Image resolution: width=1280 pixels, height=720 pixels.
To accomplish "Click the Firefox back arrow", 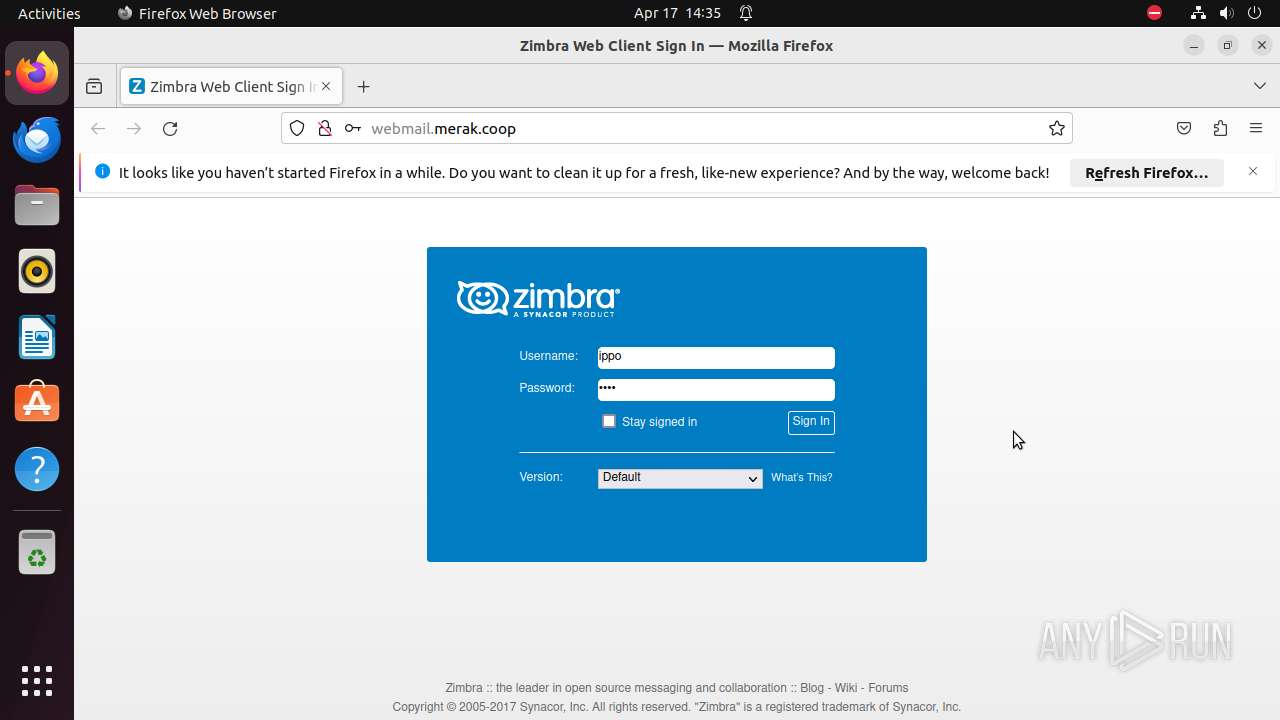I will point(98,128).
